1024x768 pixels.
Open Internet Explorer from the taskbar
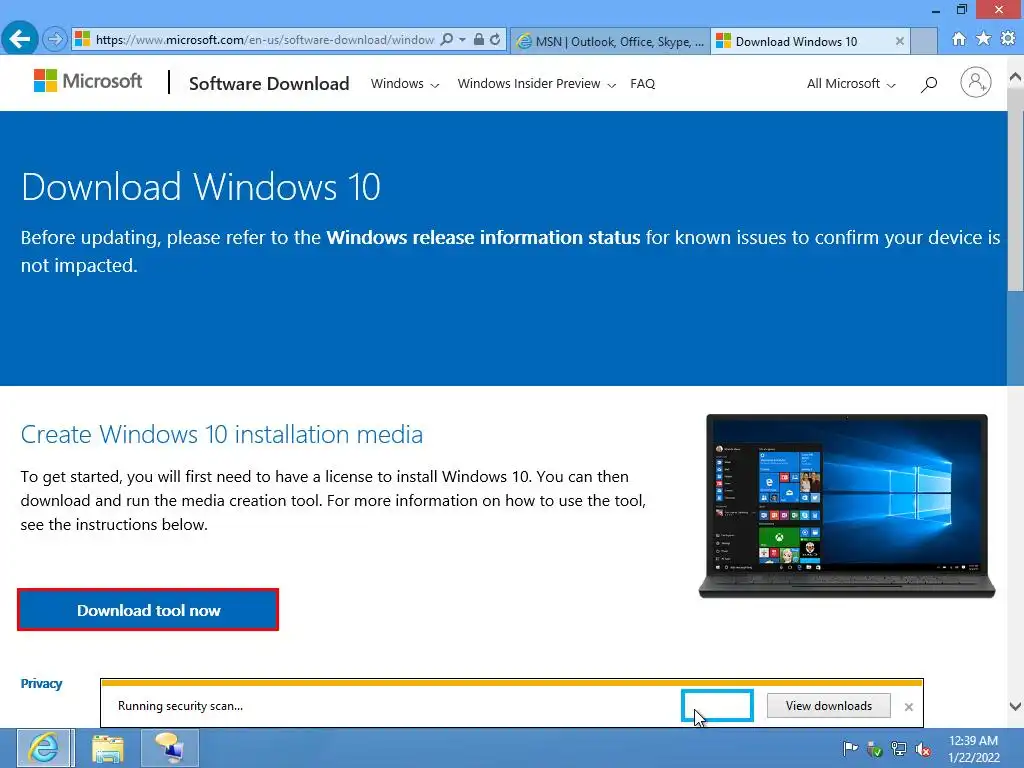(x=44, y=748)
